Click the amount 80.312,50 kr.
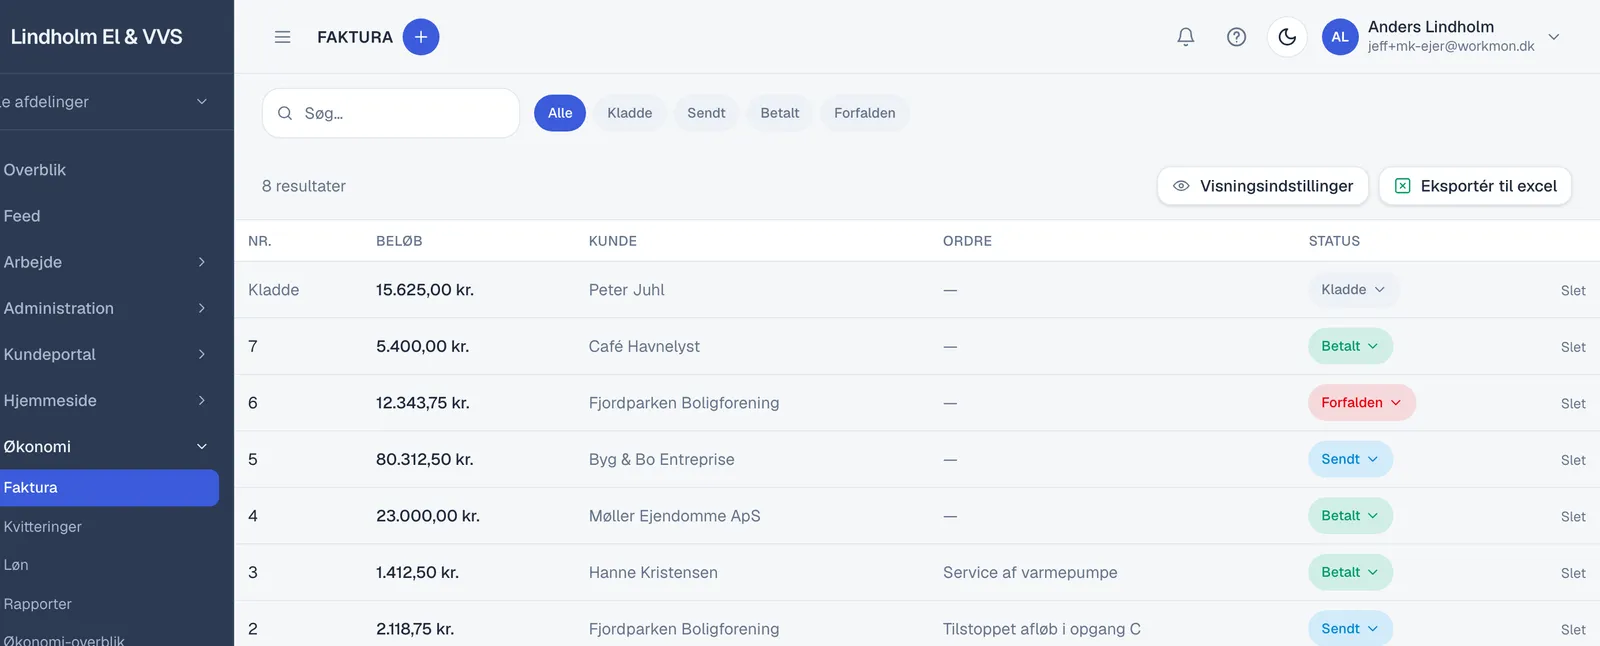This screenshot has height=646, width=1600. [425, 460]
